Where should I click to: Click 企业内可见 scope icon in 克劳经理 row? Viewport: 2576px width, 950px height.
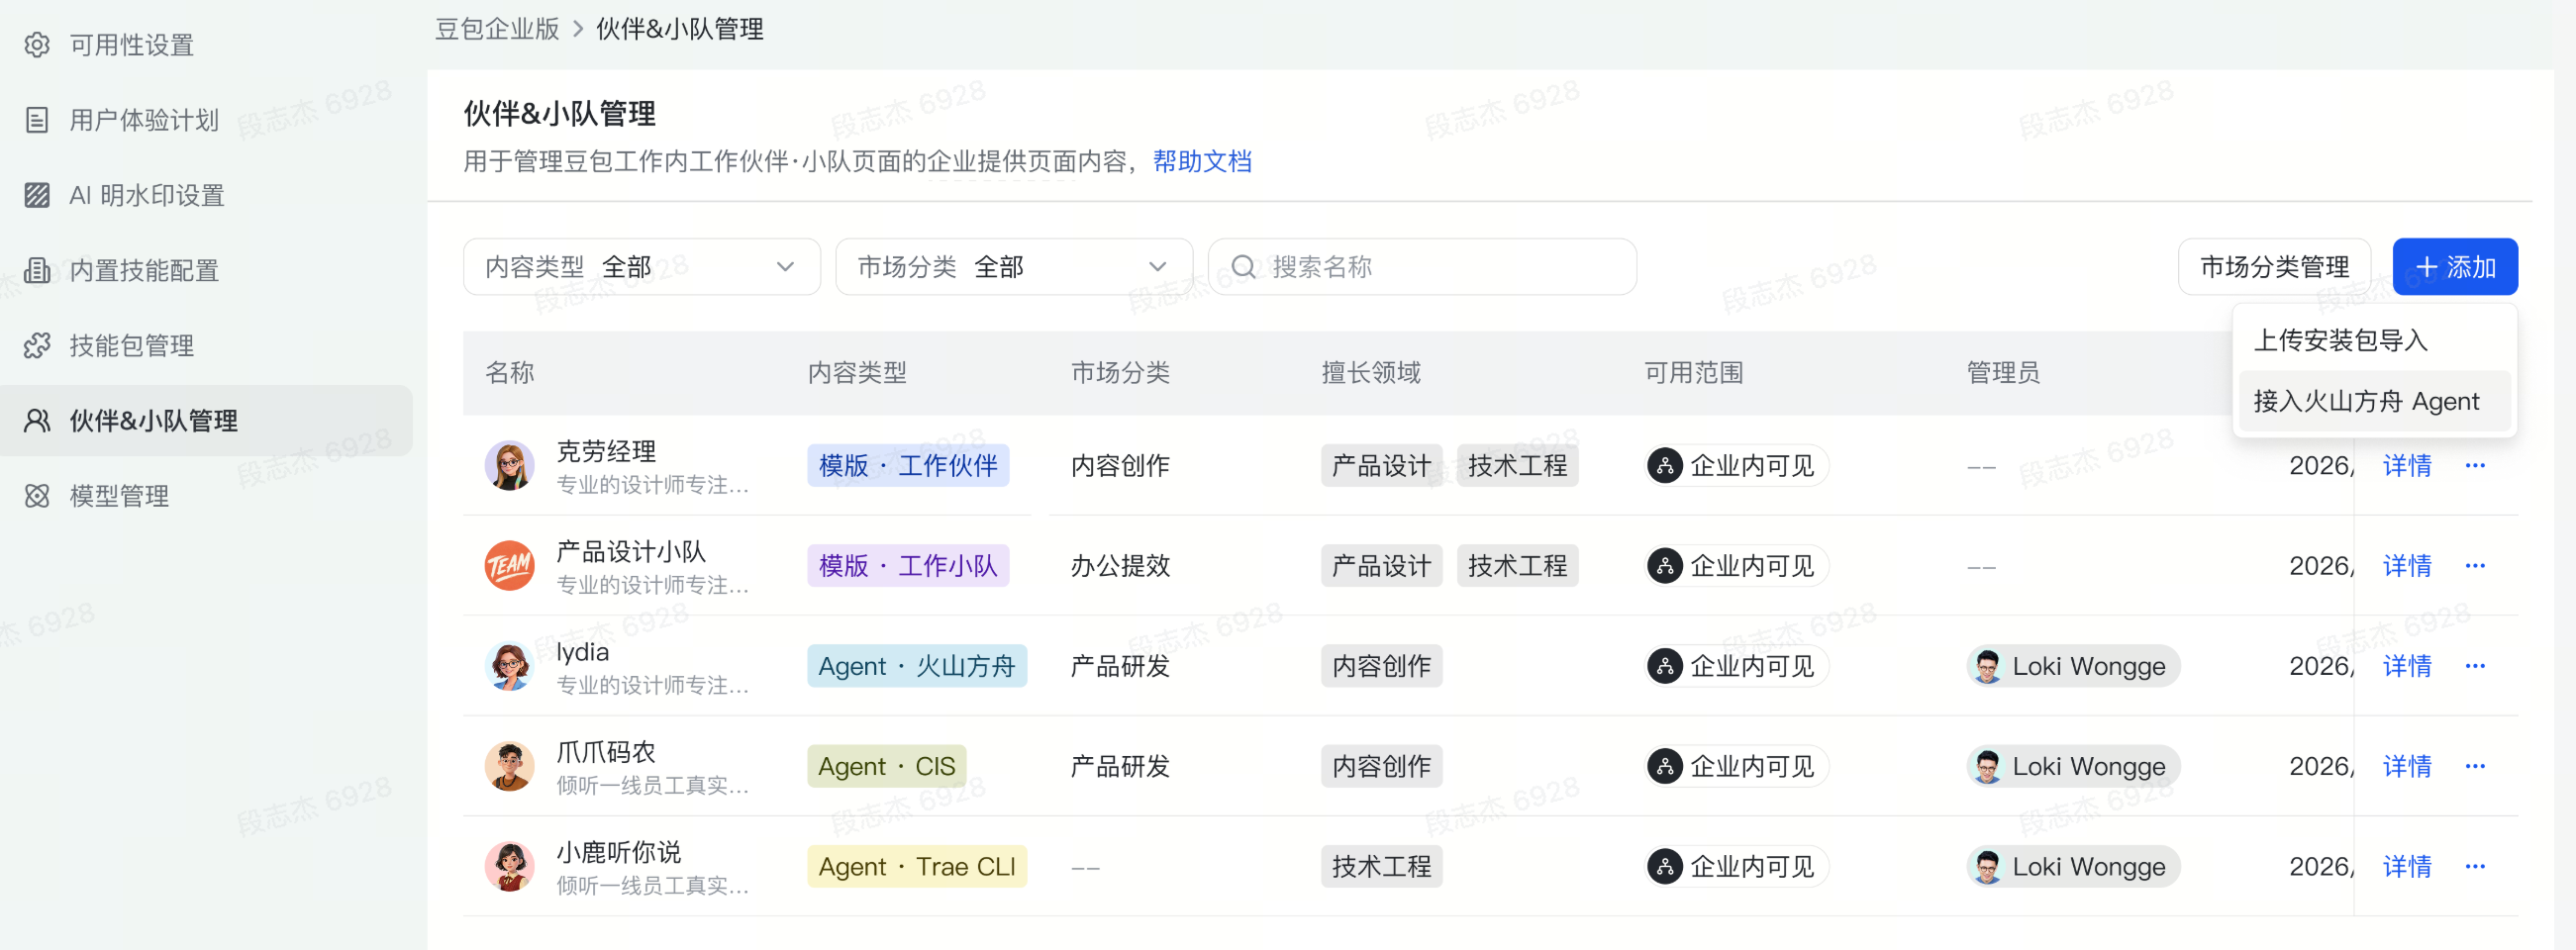pos(1664,466)
